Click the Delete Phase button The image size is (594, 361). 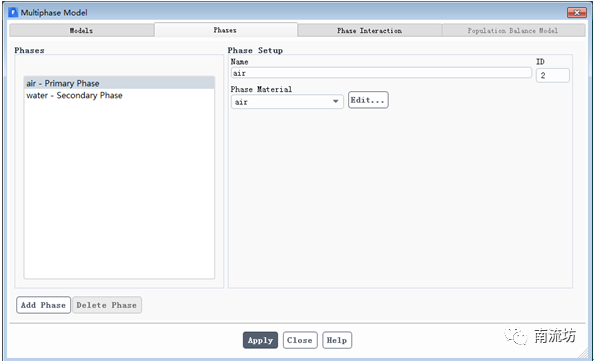click(107, 305)
